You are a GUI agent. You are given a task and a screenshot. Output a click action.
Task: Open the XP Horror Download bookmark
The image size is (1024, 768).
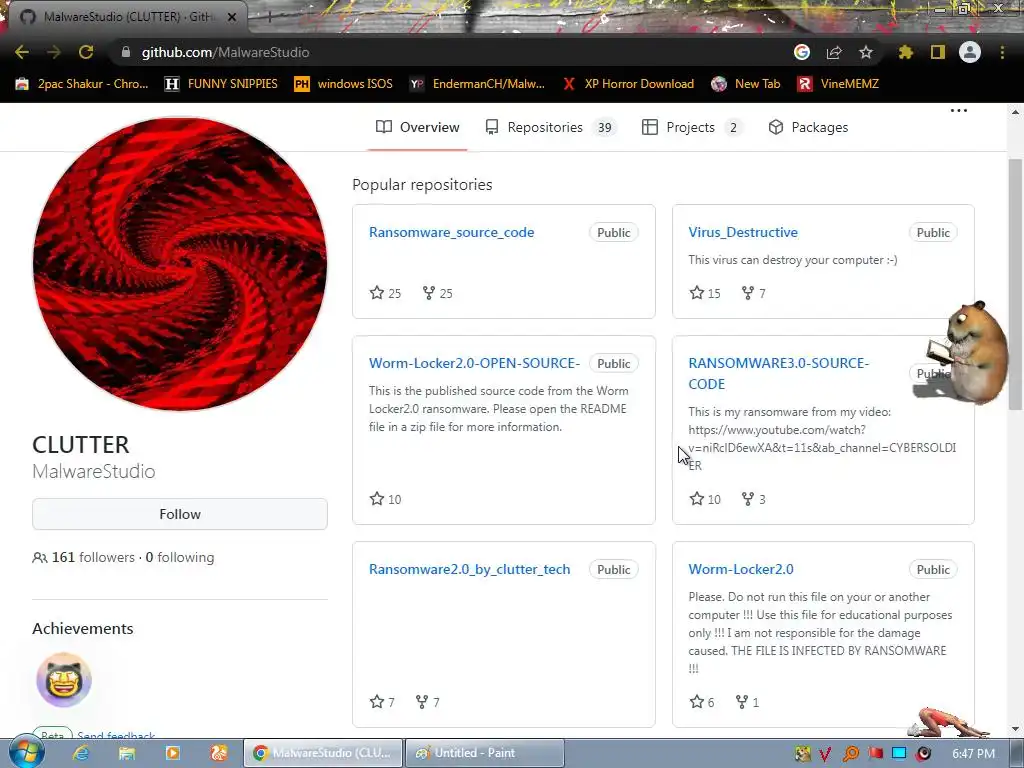628,84
